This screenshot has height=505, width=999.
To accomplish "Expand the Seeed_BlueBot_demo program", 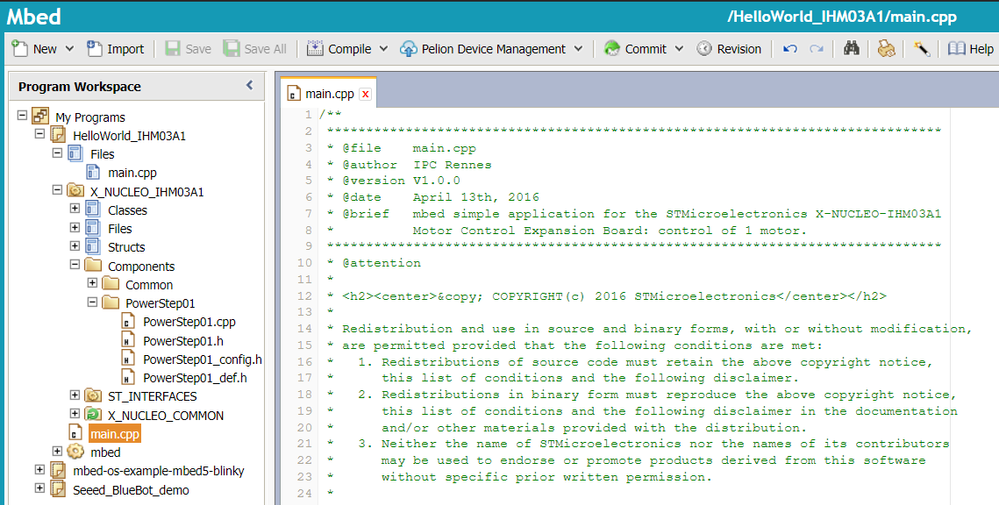I will coord(40,488).
